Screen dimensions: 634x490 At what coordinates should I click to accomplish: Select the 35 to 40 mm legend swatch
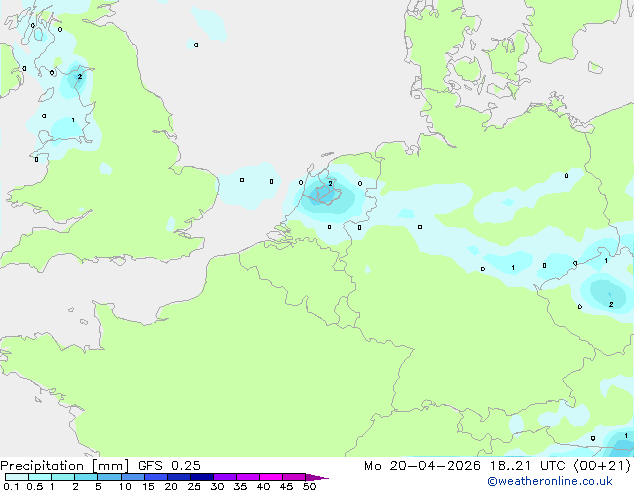tap(248, 477)
